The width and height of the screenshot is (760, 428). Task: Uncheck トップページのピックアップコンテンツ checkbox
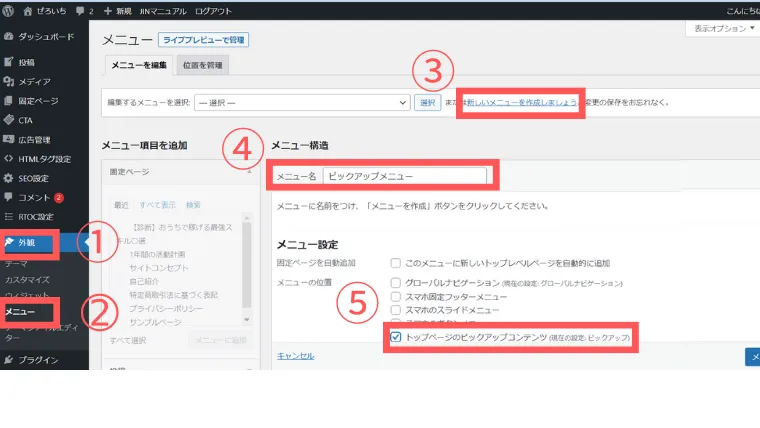point(396,337)
